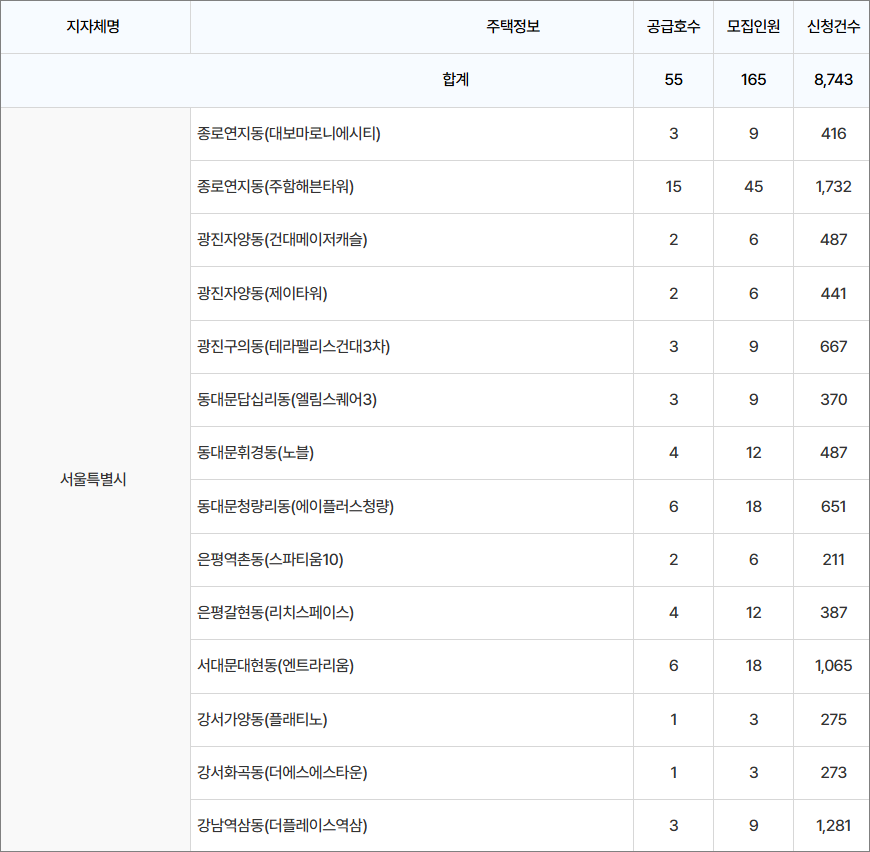
Task: Click the 합계 total row label
Action: click(x=455, y=80)
